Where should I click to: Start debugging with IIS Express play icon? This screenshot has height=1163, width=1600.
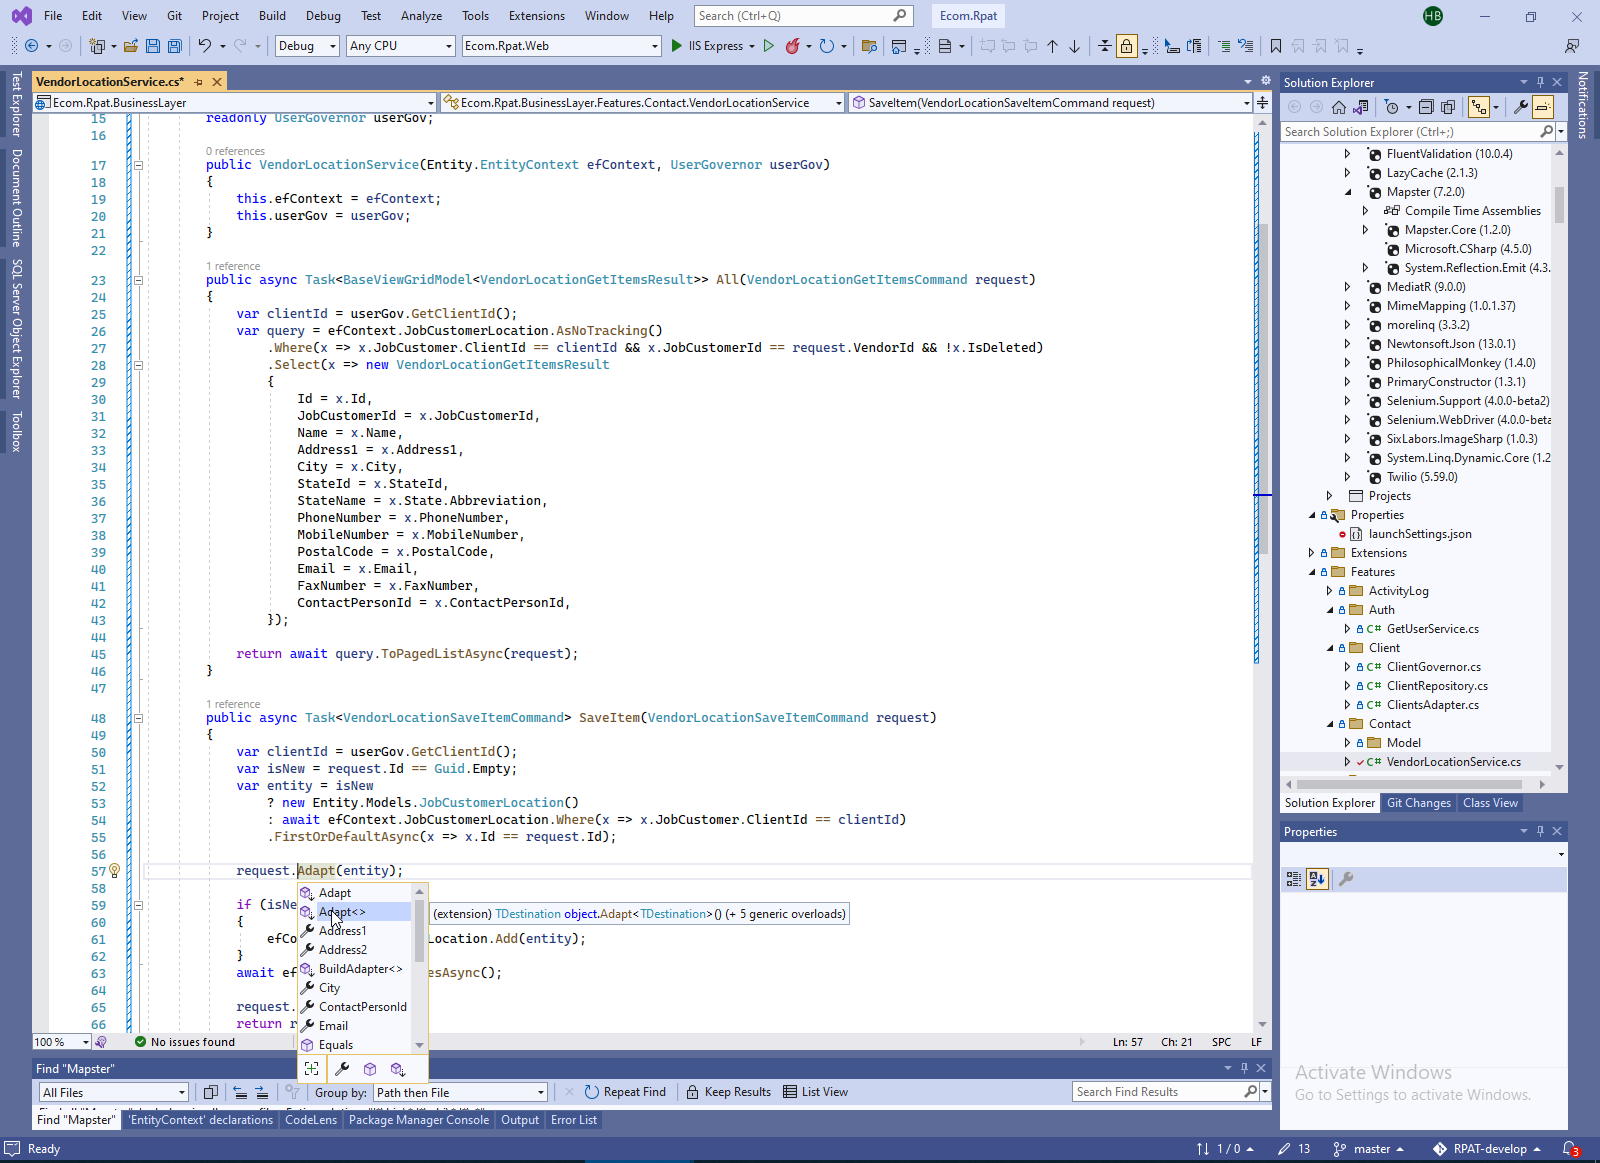point(677,46)
